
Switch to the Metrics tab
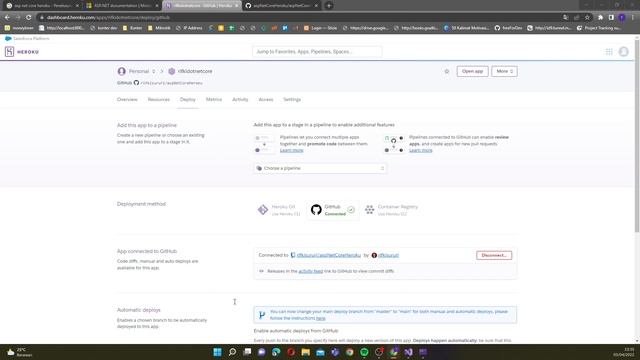pos(214,100)
